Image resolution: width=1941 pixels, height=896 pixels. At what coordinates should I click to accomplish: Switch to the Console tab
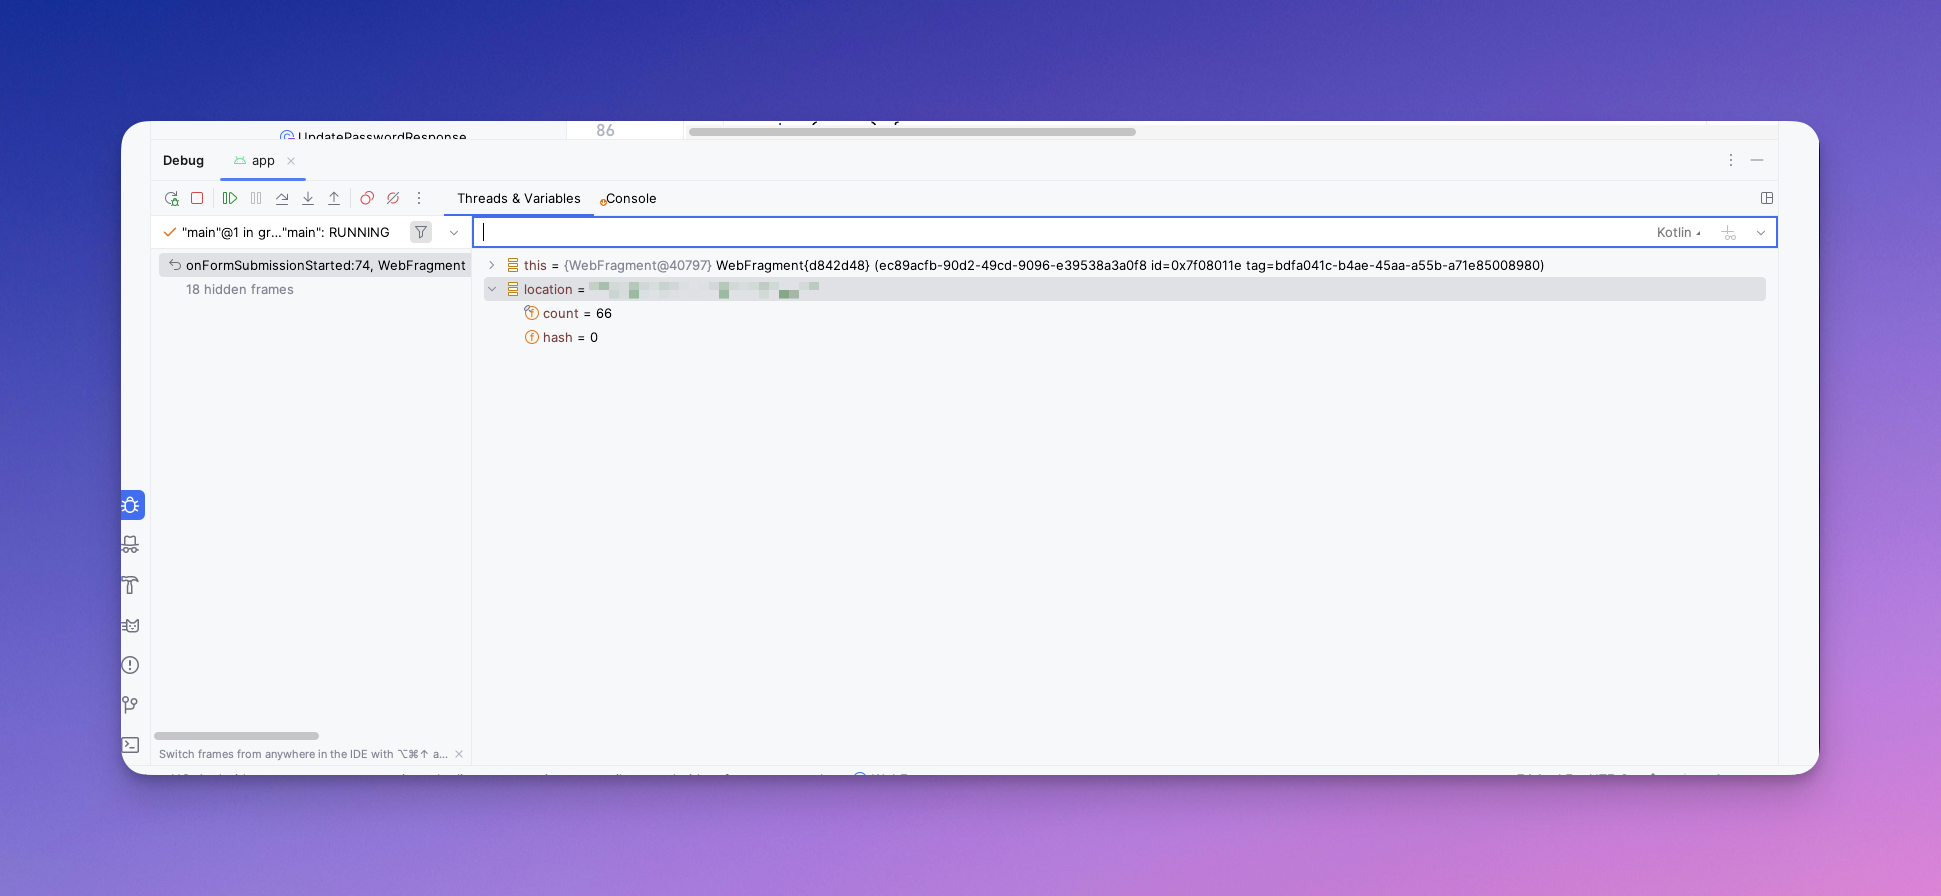click(x=630, y=199)
